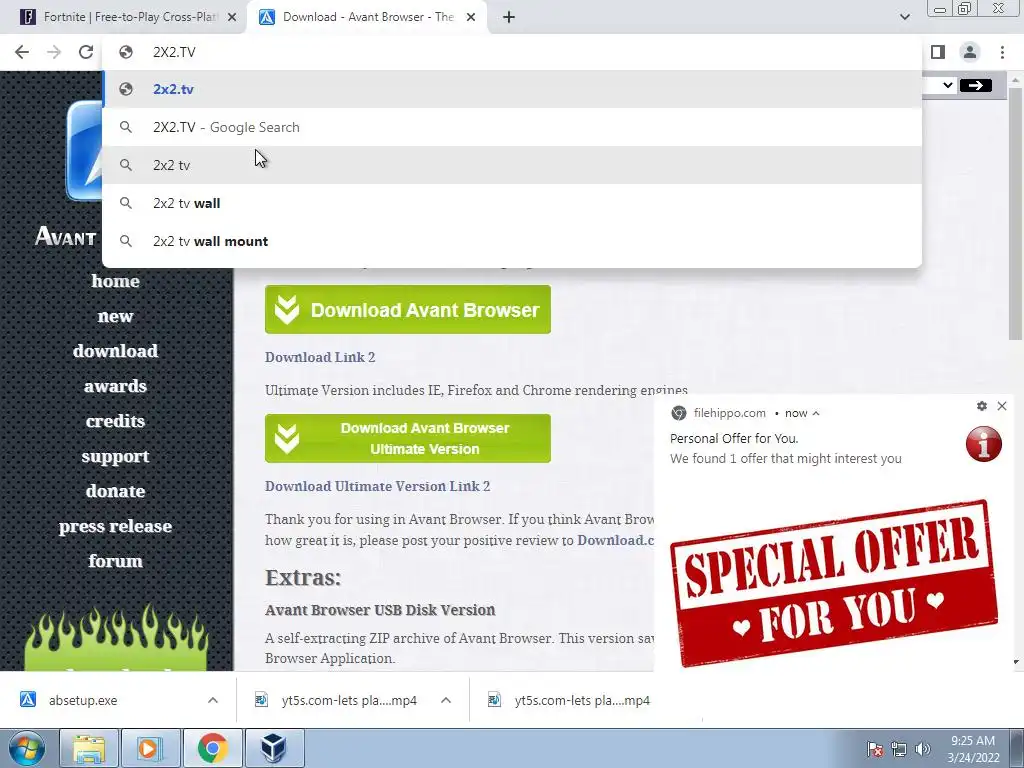Open the Chrome profile avatar

pyautogui.click(x=970, y=52)
